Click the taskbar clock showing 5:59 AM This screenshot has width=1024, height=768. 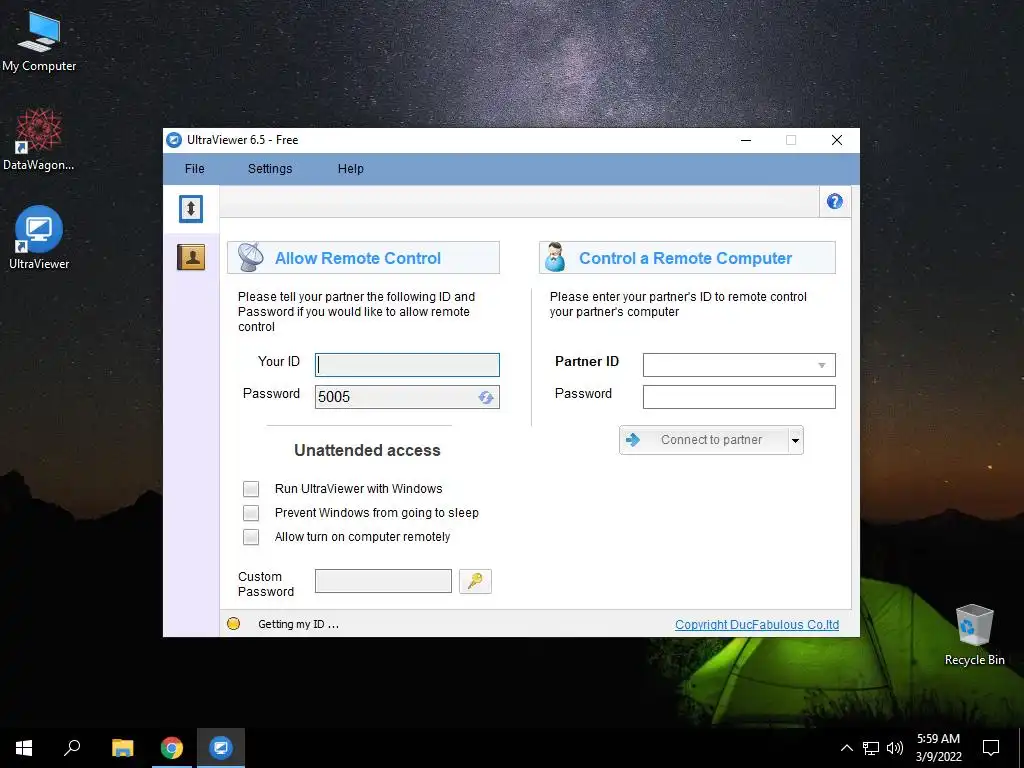point(938,748)
